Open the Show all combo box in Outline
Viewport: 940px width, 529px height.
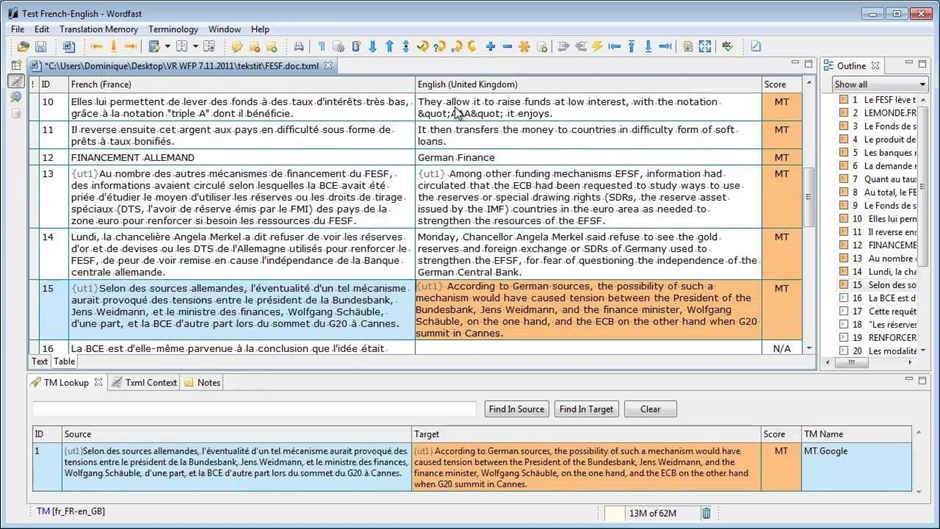click(879, 85)
